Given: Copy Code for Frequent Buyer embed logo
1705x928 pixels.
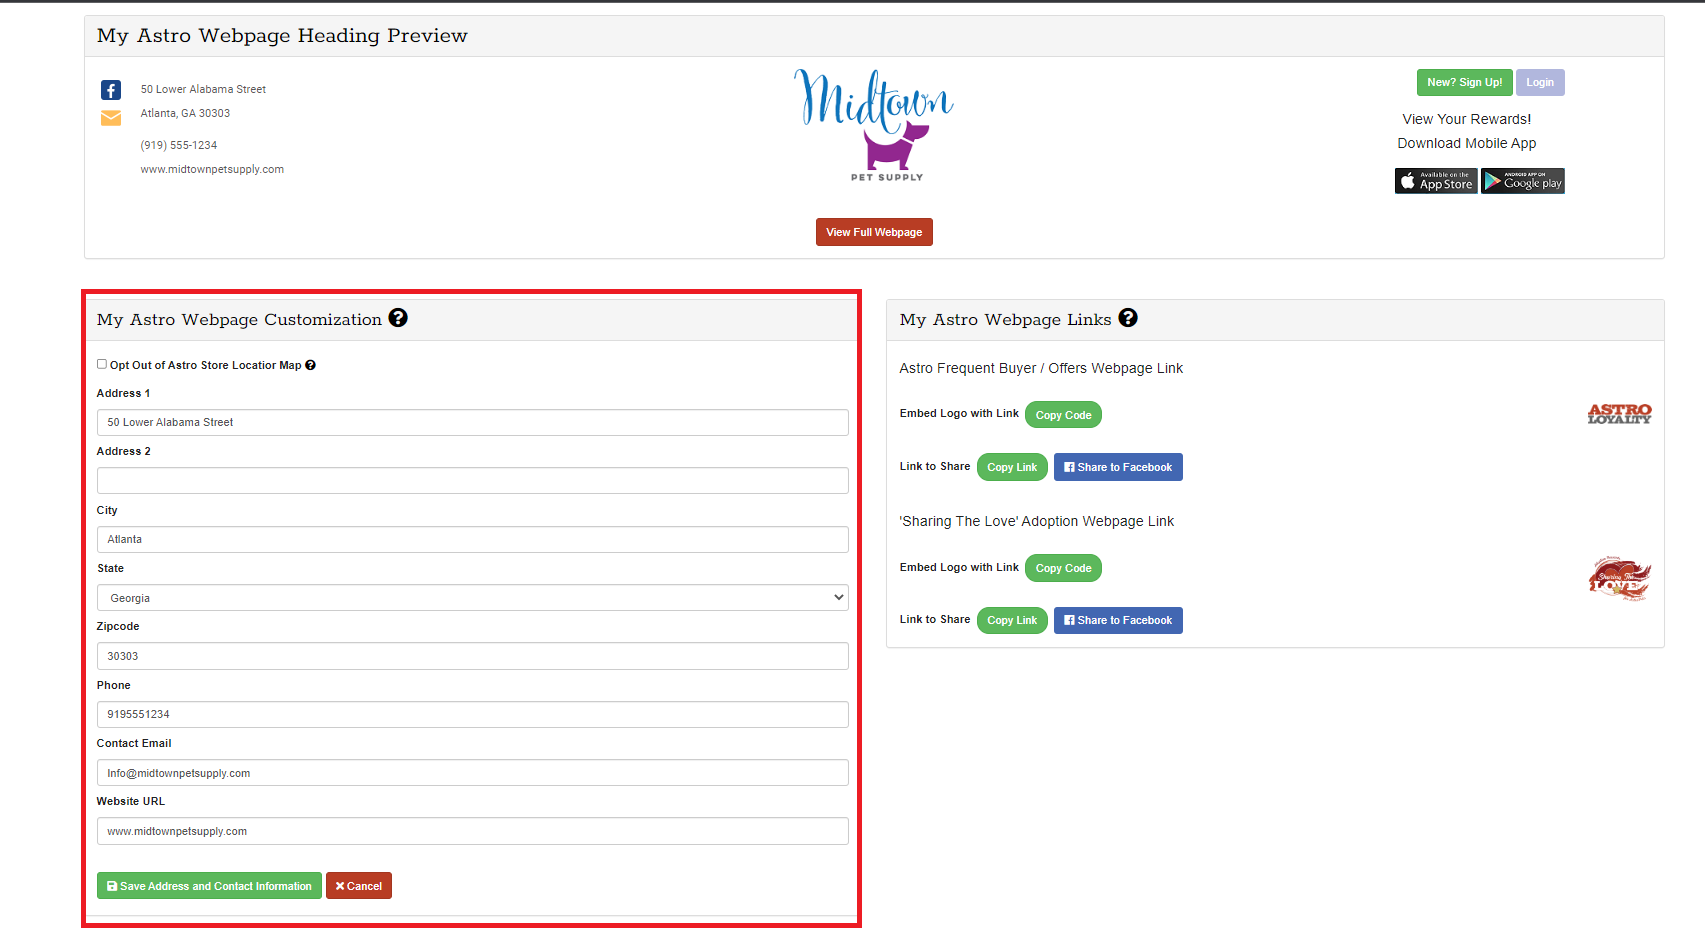Looking at the screenshot, I should point(1063,415).
